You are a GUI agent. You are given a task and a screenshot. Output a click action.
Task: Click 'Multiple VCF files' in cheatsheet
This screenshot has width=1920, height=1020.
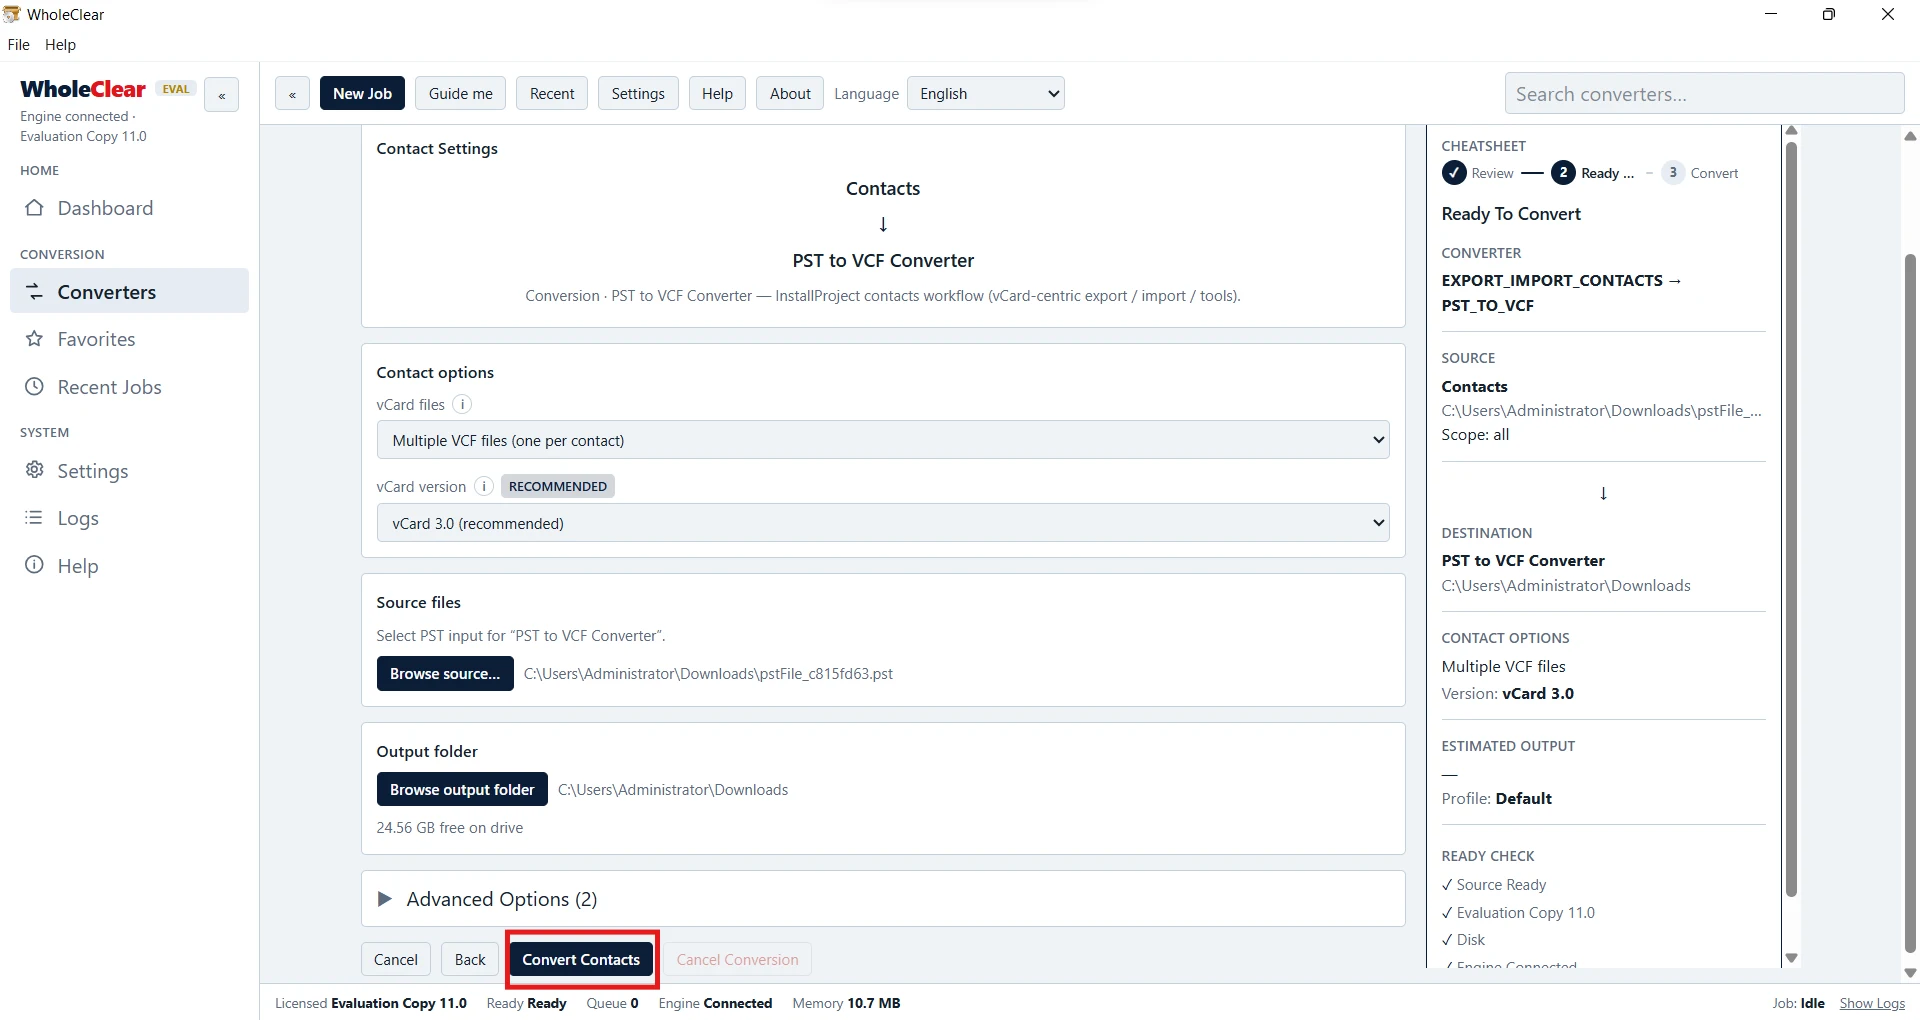tap(1503, 667)
